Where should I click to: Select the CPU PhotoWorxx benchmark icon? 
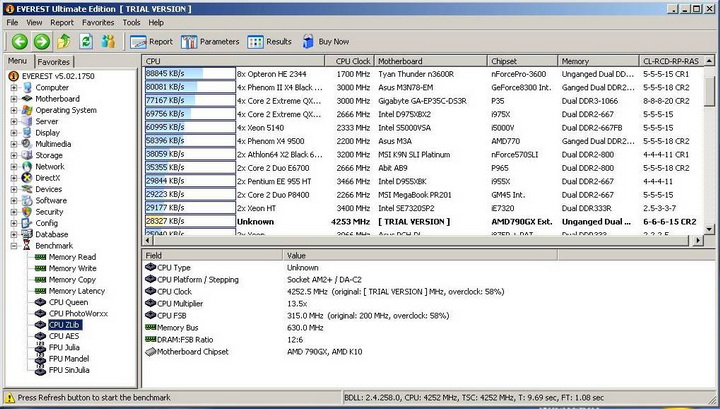pos(40,314)
